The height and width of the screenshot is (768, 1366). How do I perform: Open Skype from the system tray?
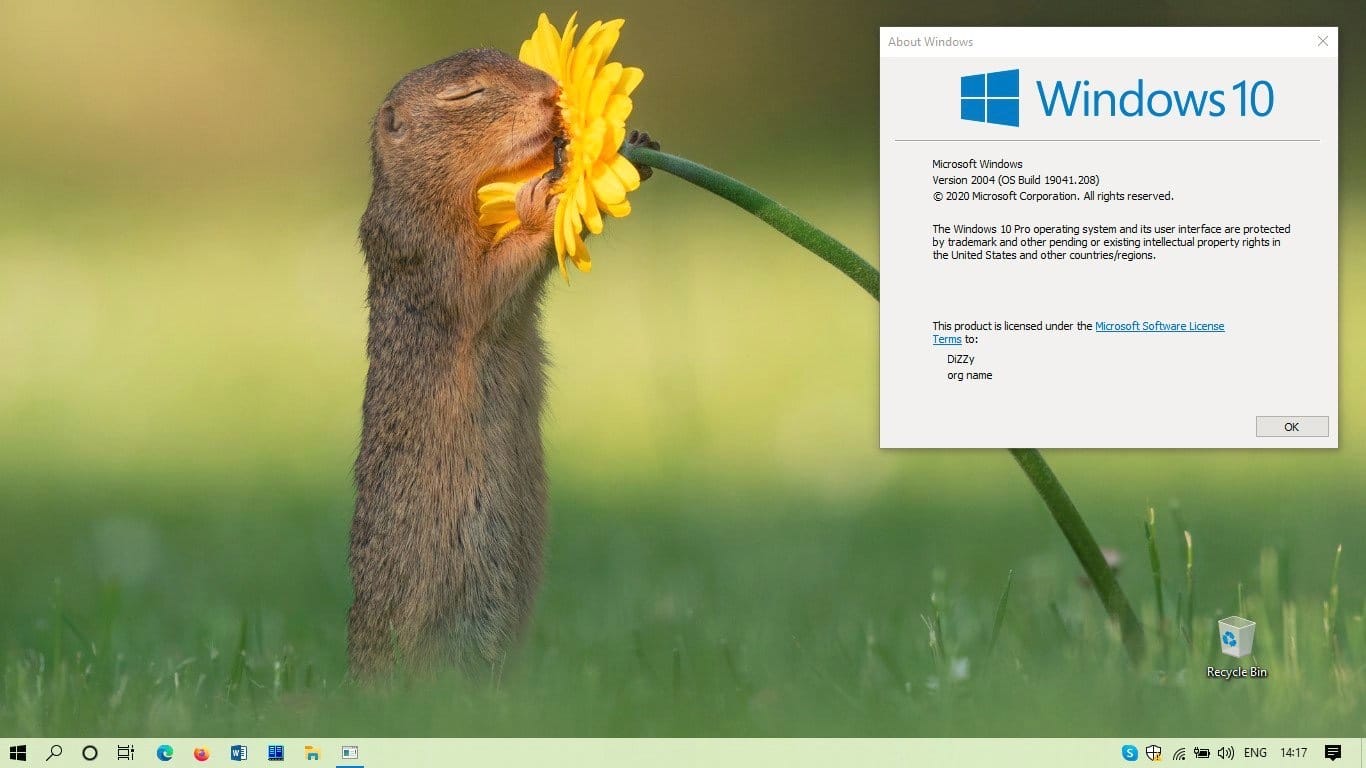(x=1130, y=753)
